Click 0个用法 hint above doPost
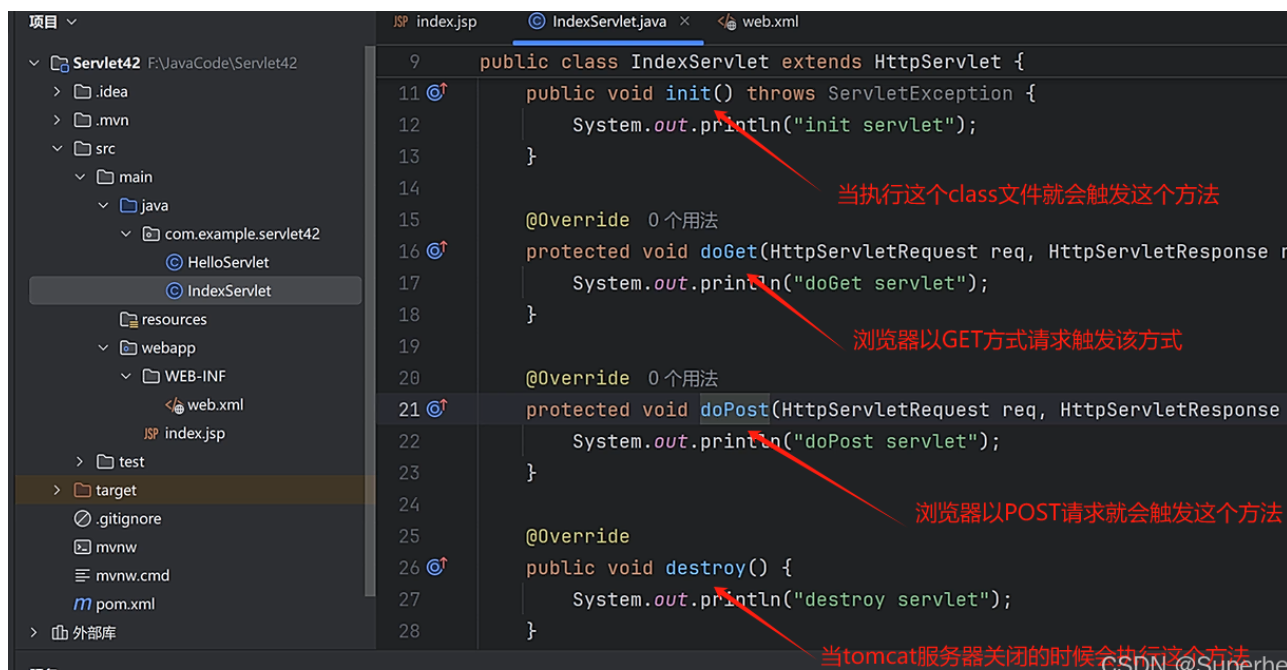The image size is (1287, 670). point(683,378)
